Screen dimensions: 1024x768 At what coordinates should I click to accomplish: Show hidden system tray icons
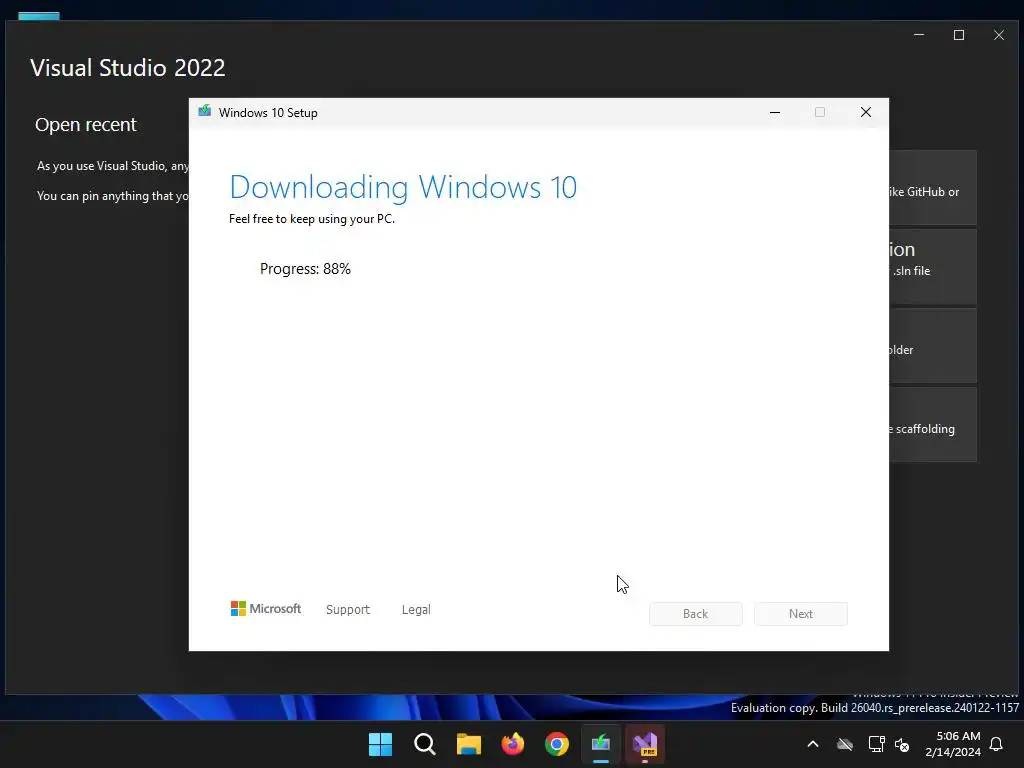[813, 744]
